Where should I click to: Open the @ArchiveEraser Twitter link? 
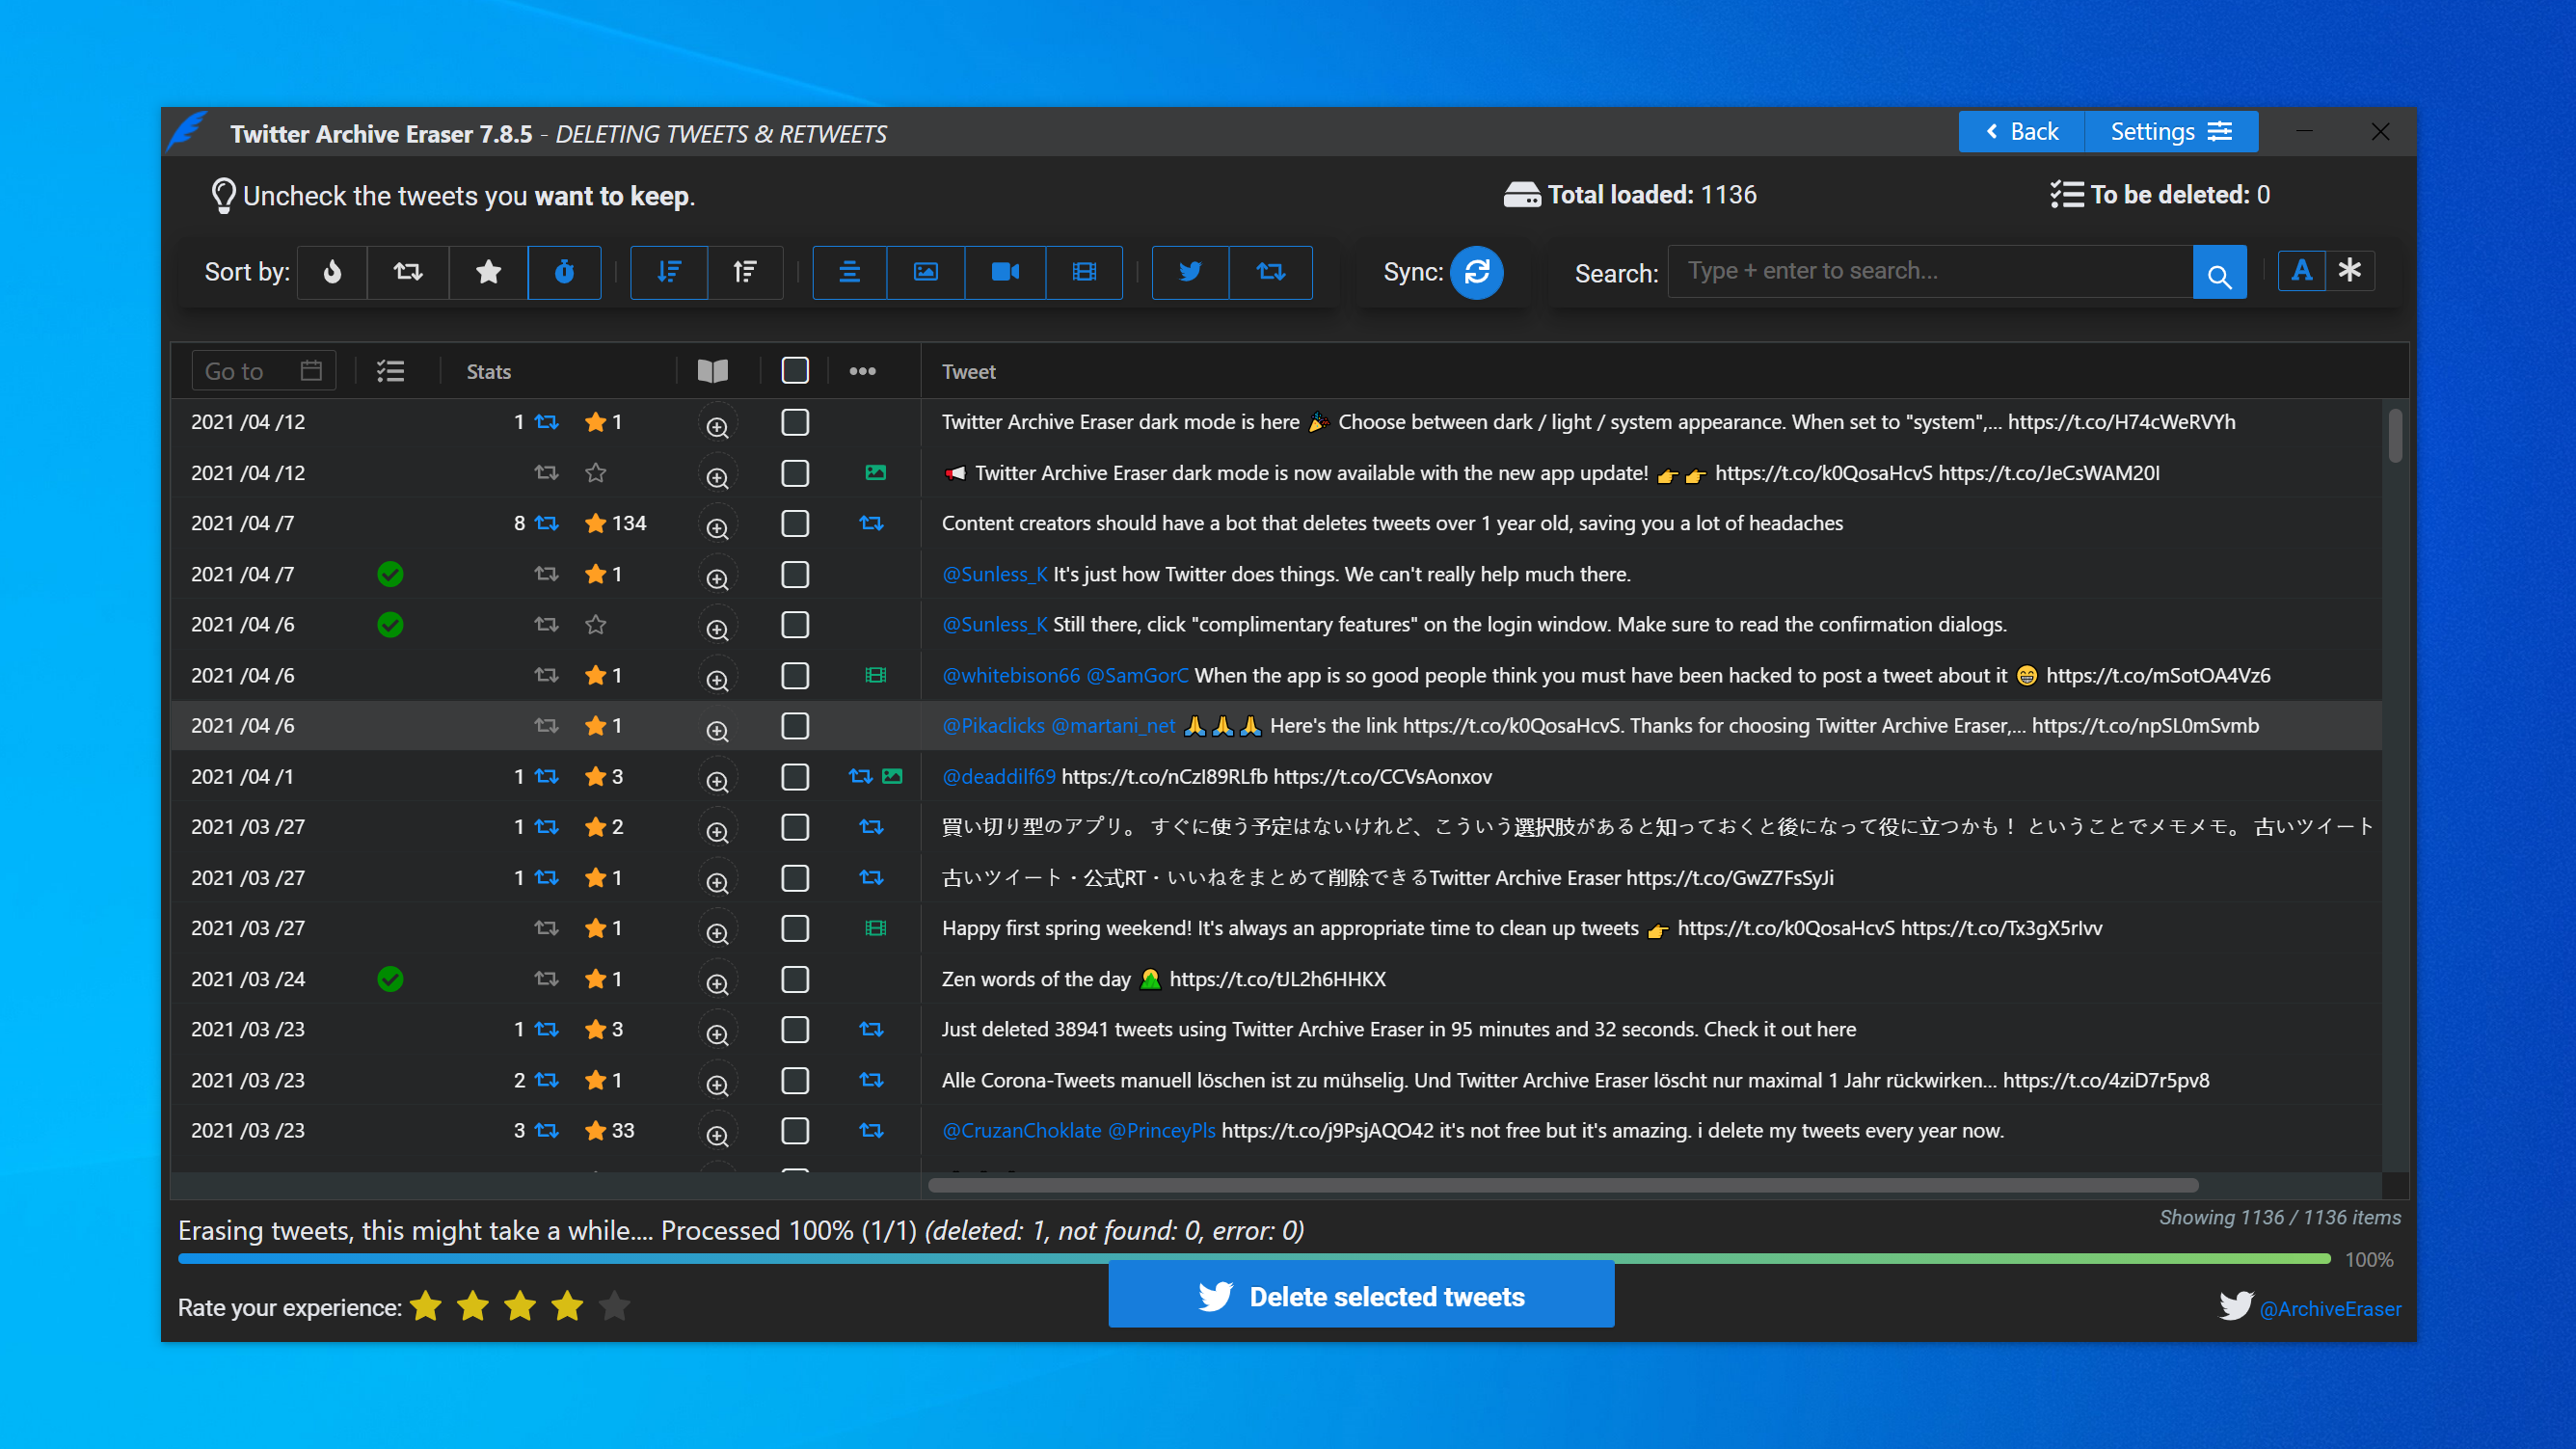[2330, 1307]
